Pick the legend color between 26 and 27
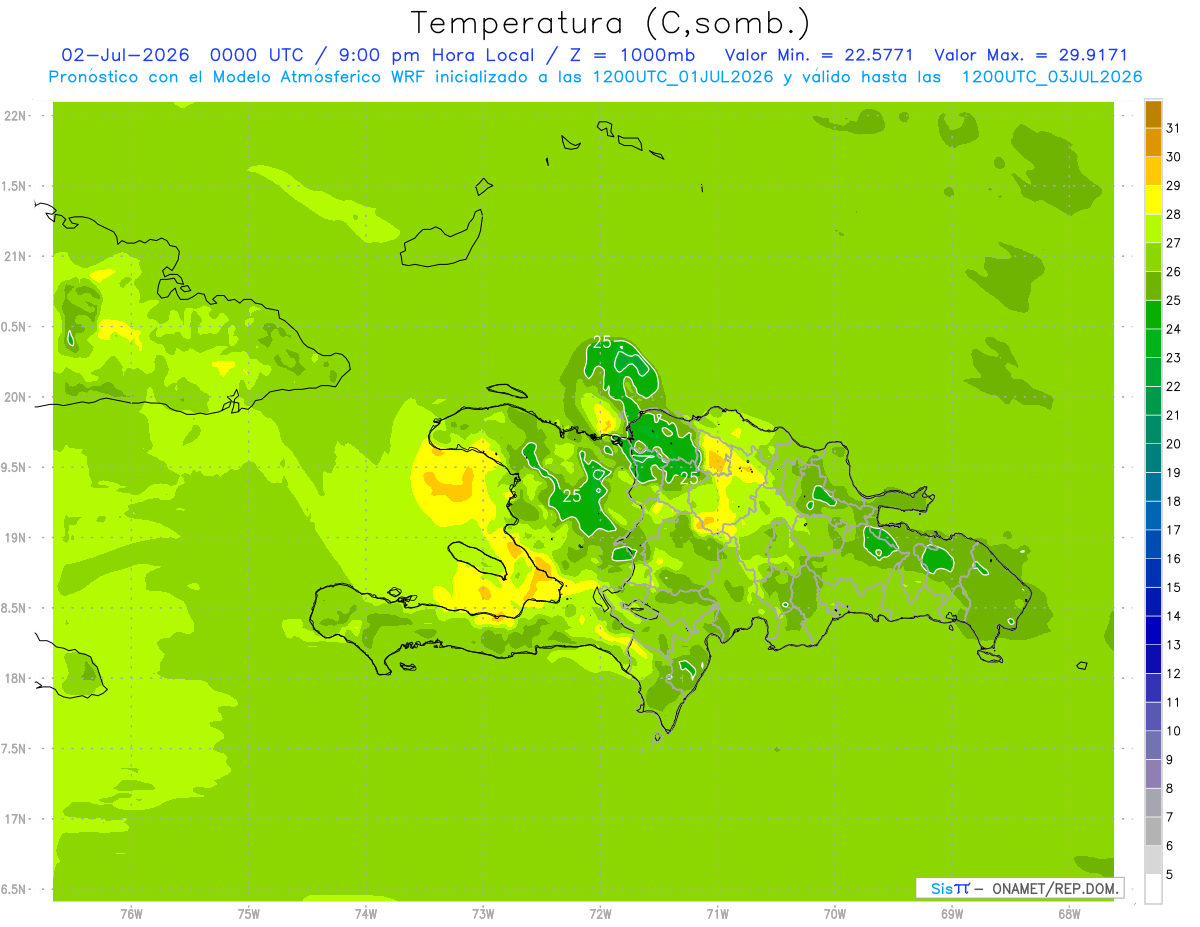Image resolution: width=1200 pixels, height=927 pixels. (1153, 257)
